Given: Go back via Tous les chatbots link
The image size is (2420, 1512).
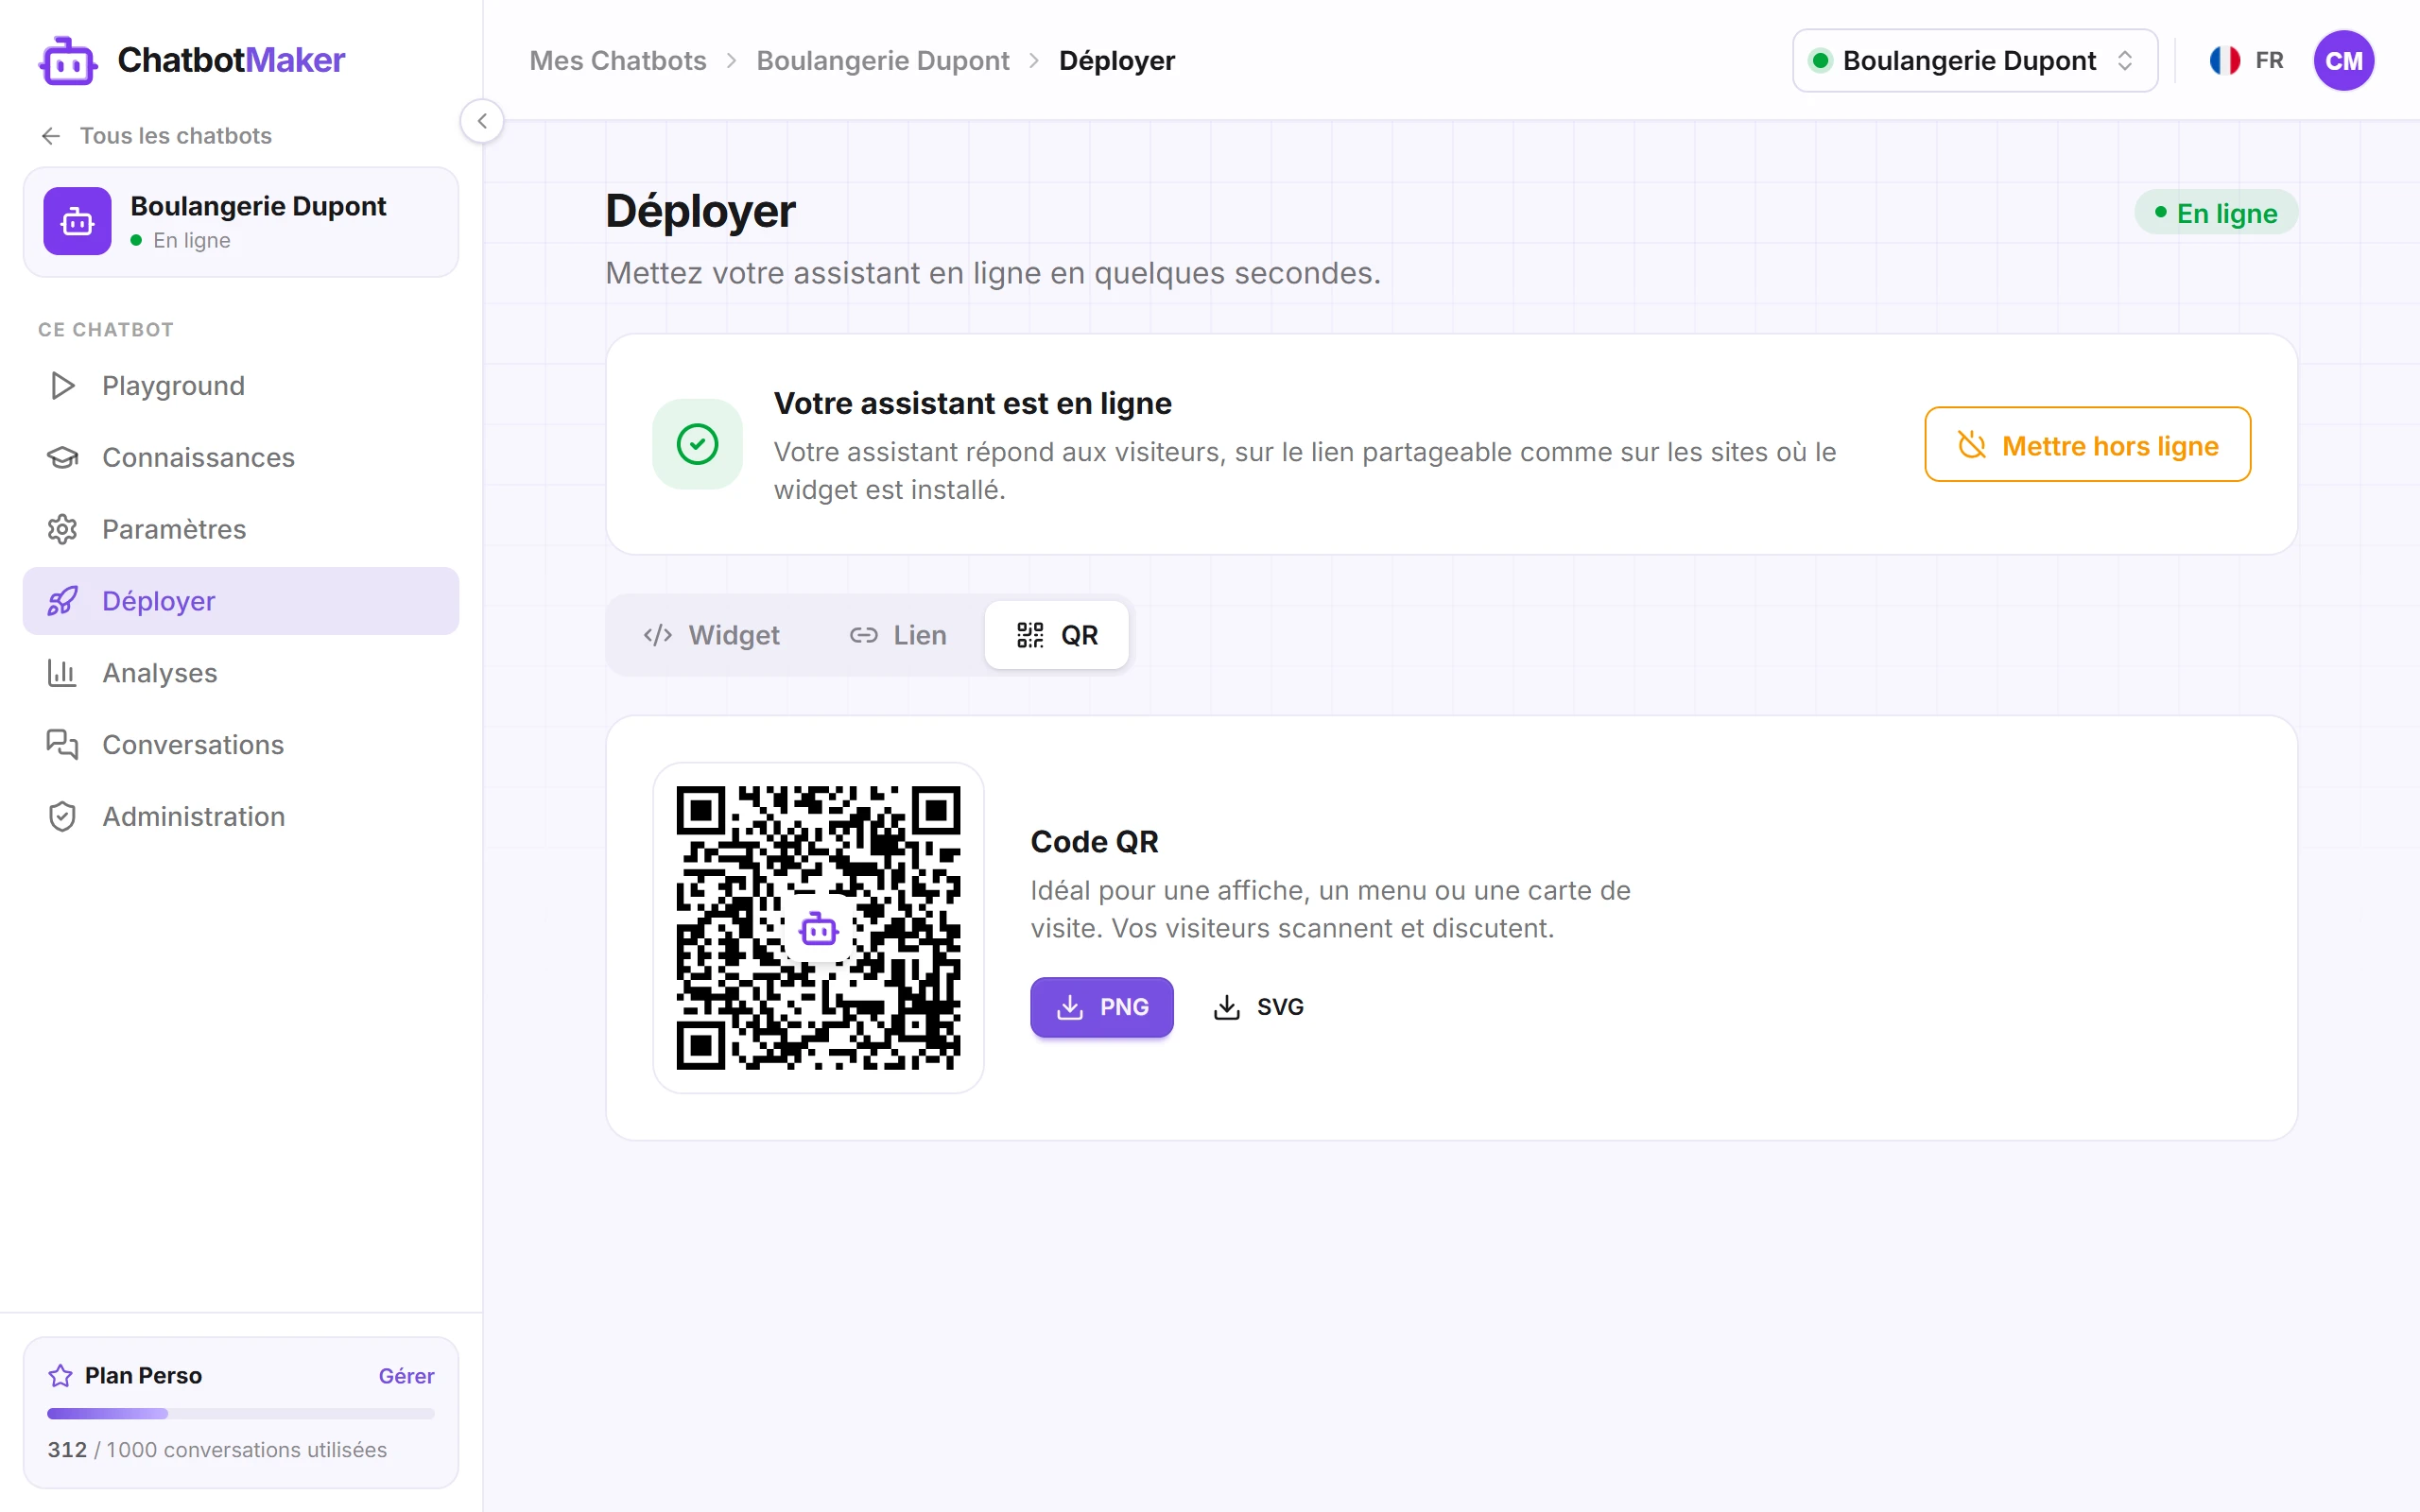Looking at the screenshot, I should click(157, 136).
